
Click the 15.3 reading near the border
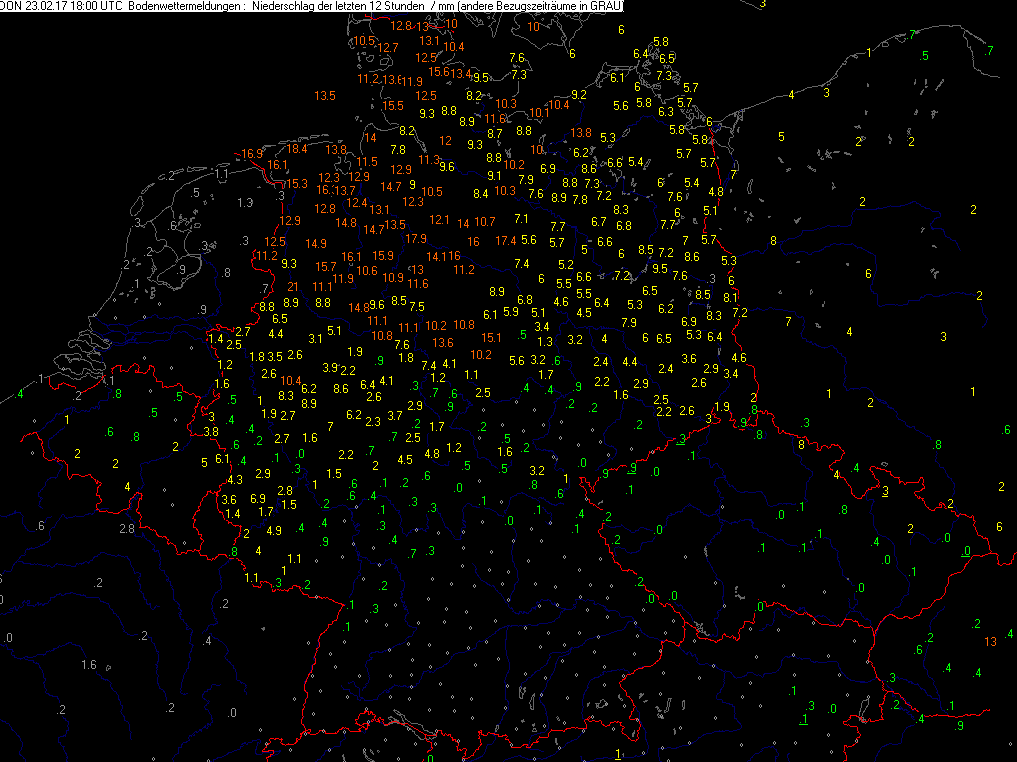coord(297,184)
